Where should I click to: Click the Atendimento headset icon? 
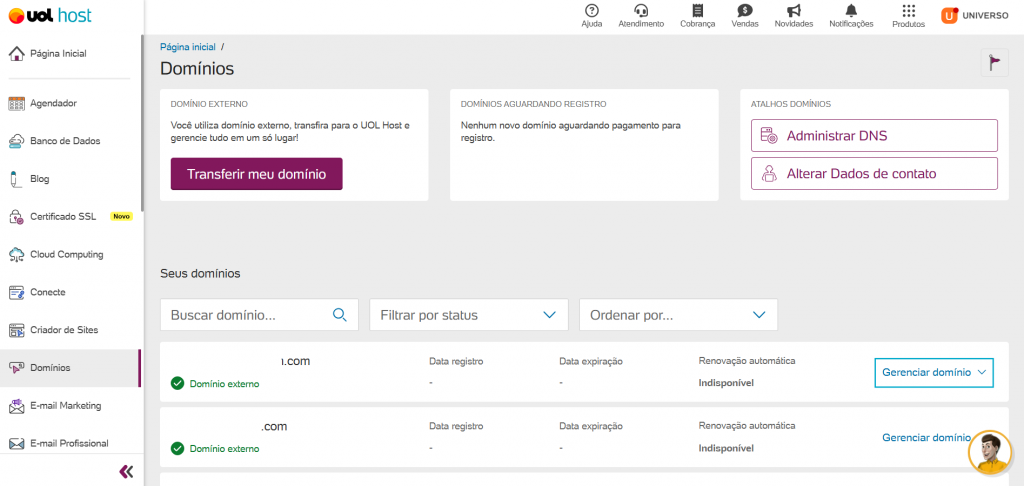(x=641, y=11)
